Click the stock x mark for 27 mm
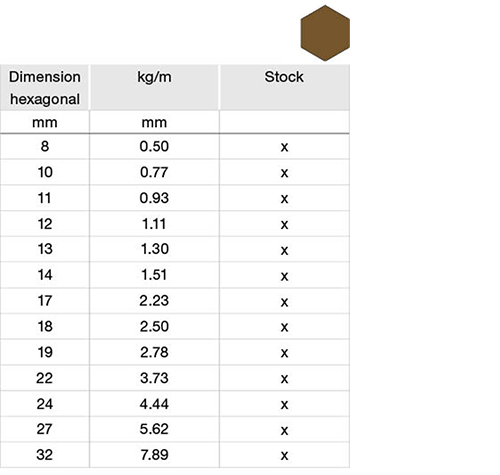Viewport: 500px width, 475px height. point(284,430)
